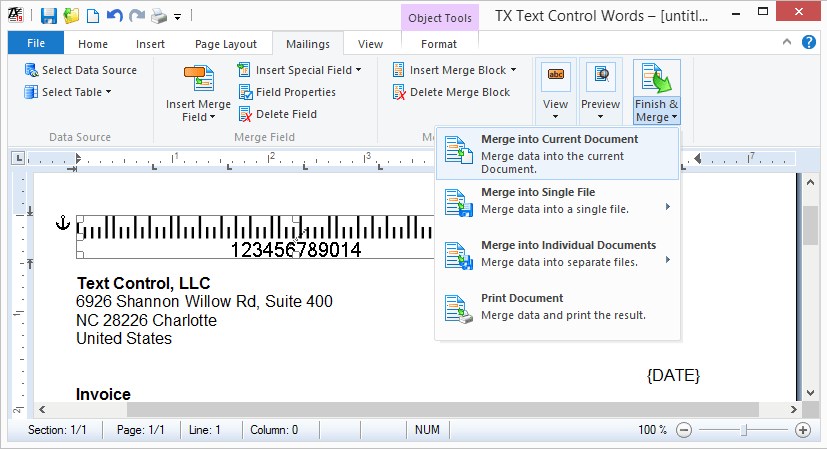Image resolution: width=827 pixels, height=449 pixels.
Task: Click the Text Control, LLC heading text
Action: tap(143, 283)
